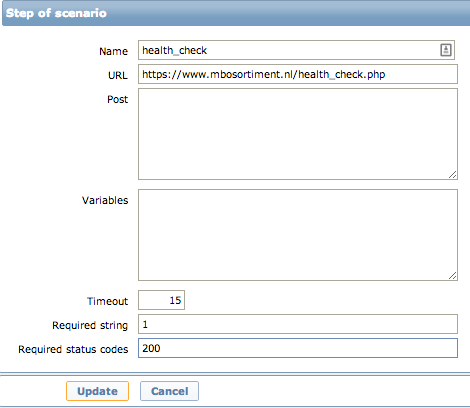Click the Post text area resize grip
The height and width of the screenshot is (408, 470).
pos(452,175)
